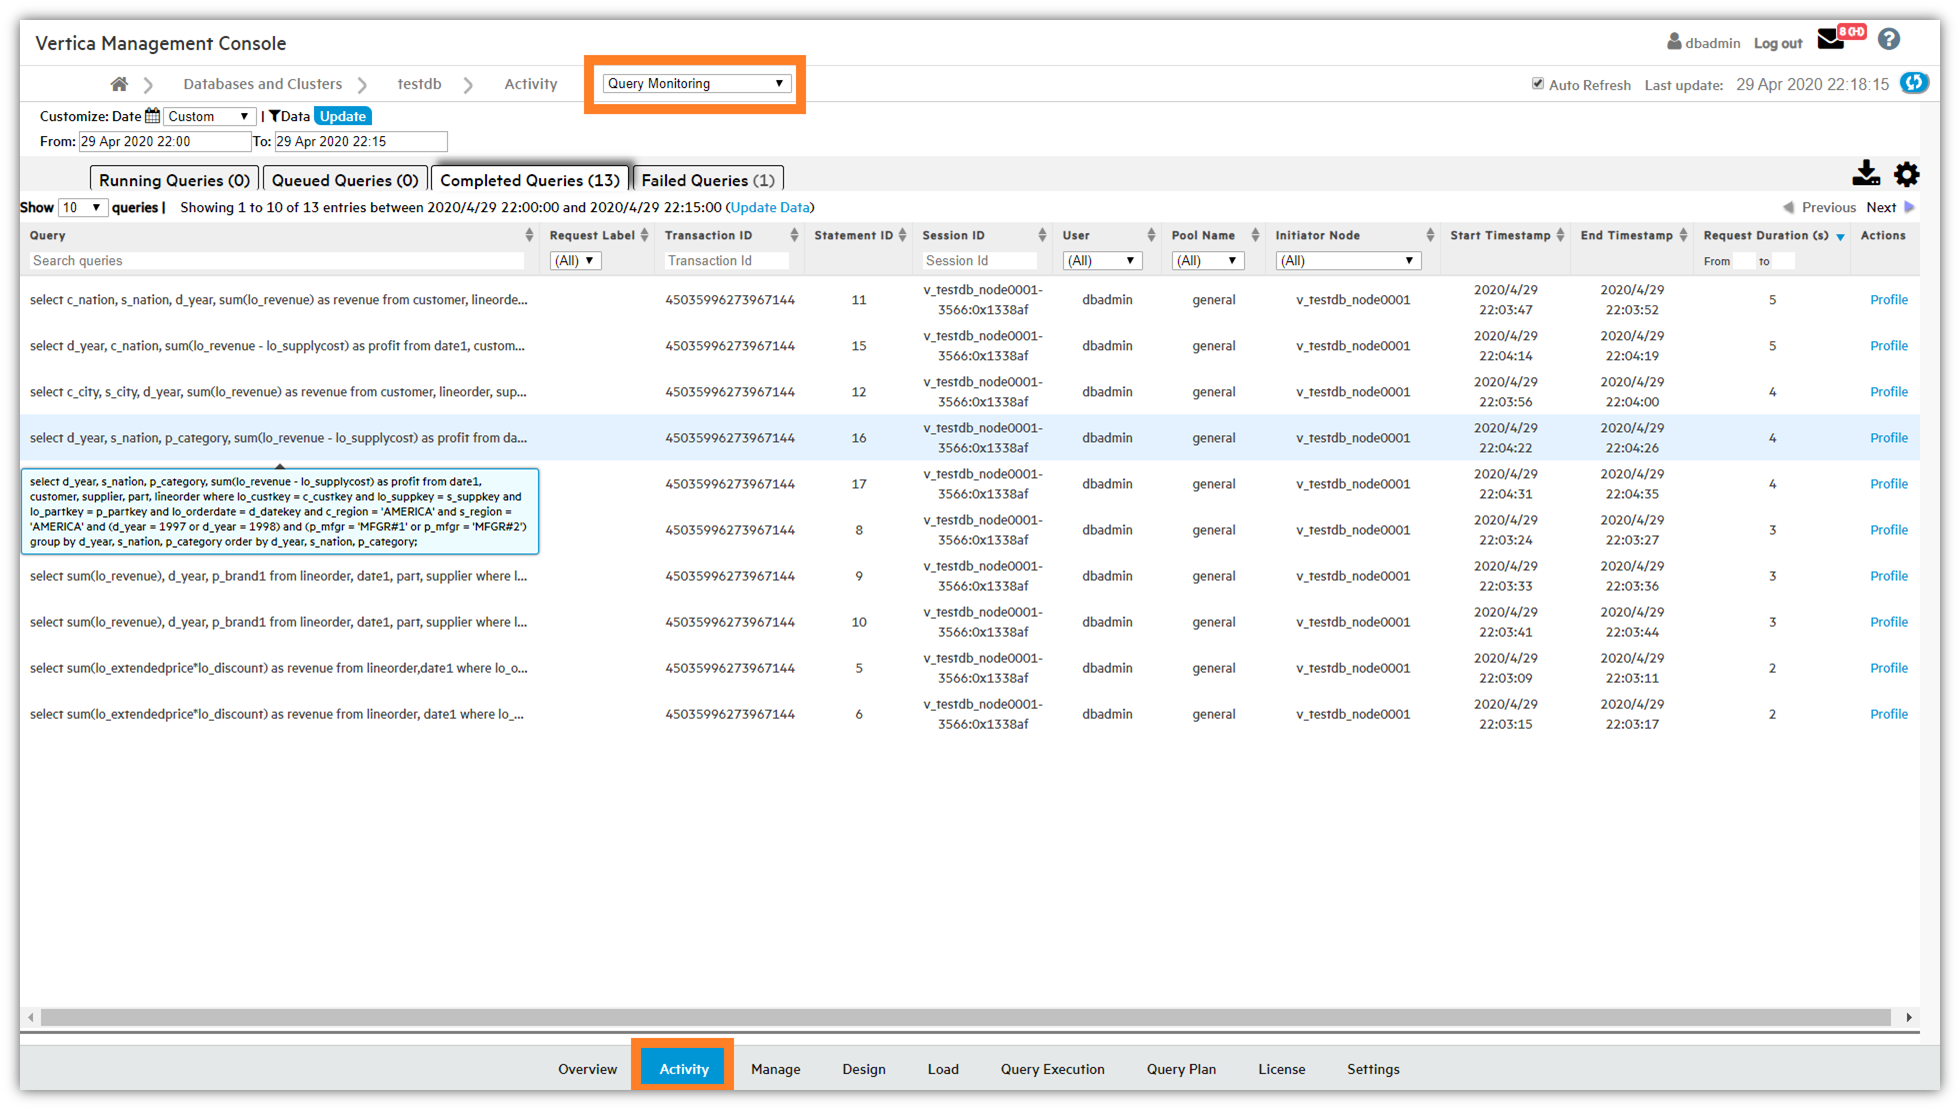Click the Log out link

tap(1777, 43)
